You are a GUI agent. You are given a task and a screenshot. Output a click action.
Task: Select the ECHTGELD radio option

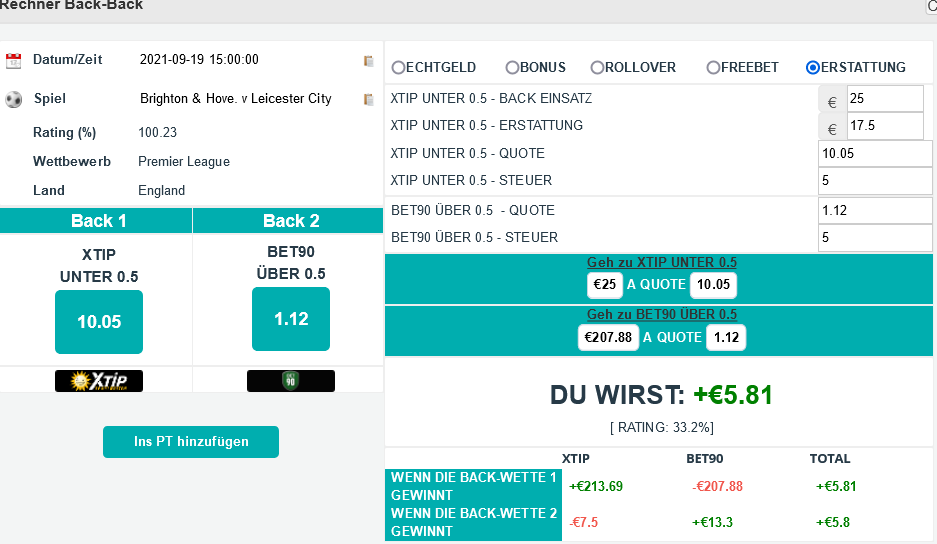point(398,68)
